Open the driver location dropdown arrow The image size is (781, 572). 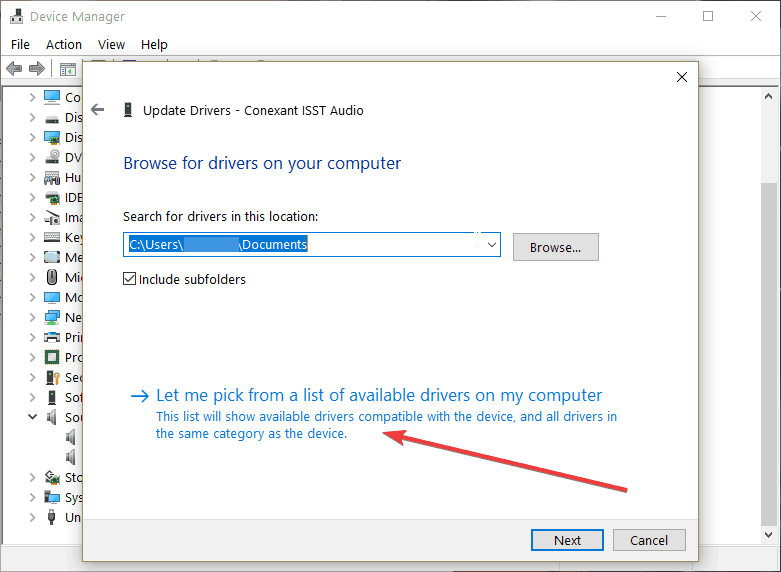pos(492,245)
